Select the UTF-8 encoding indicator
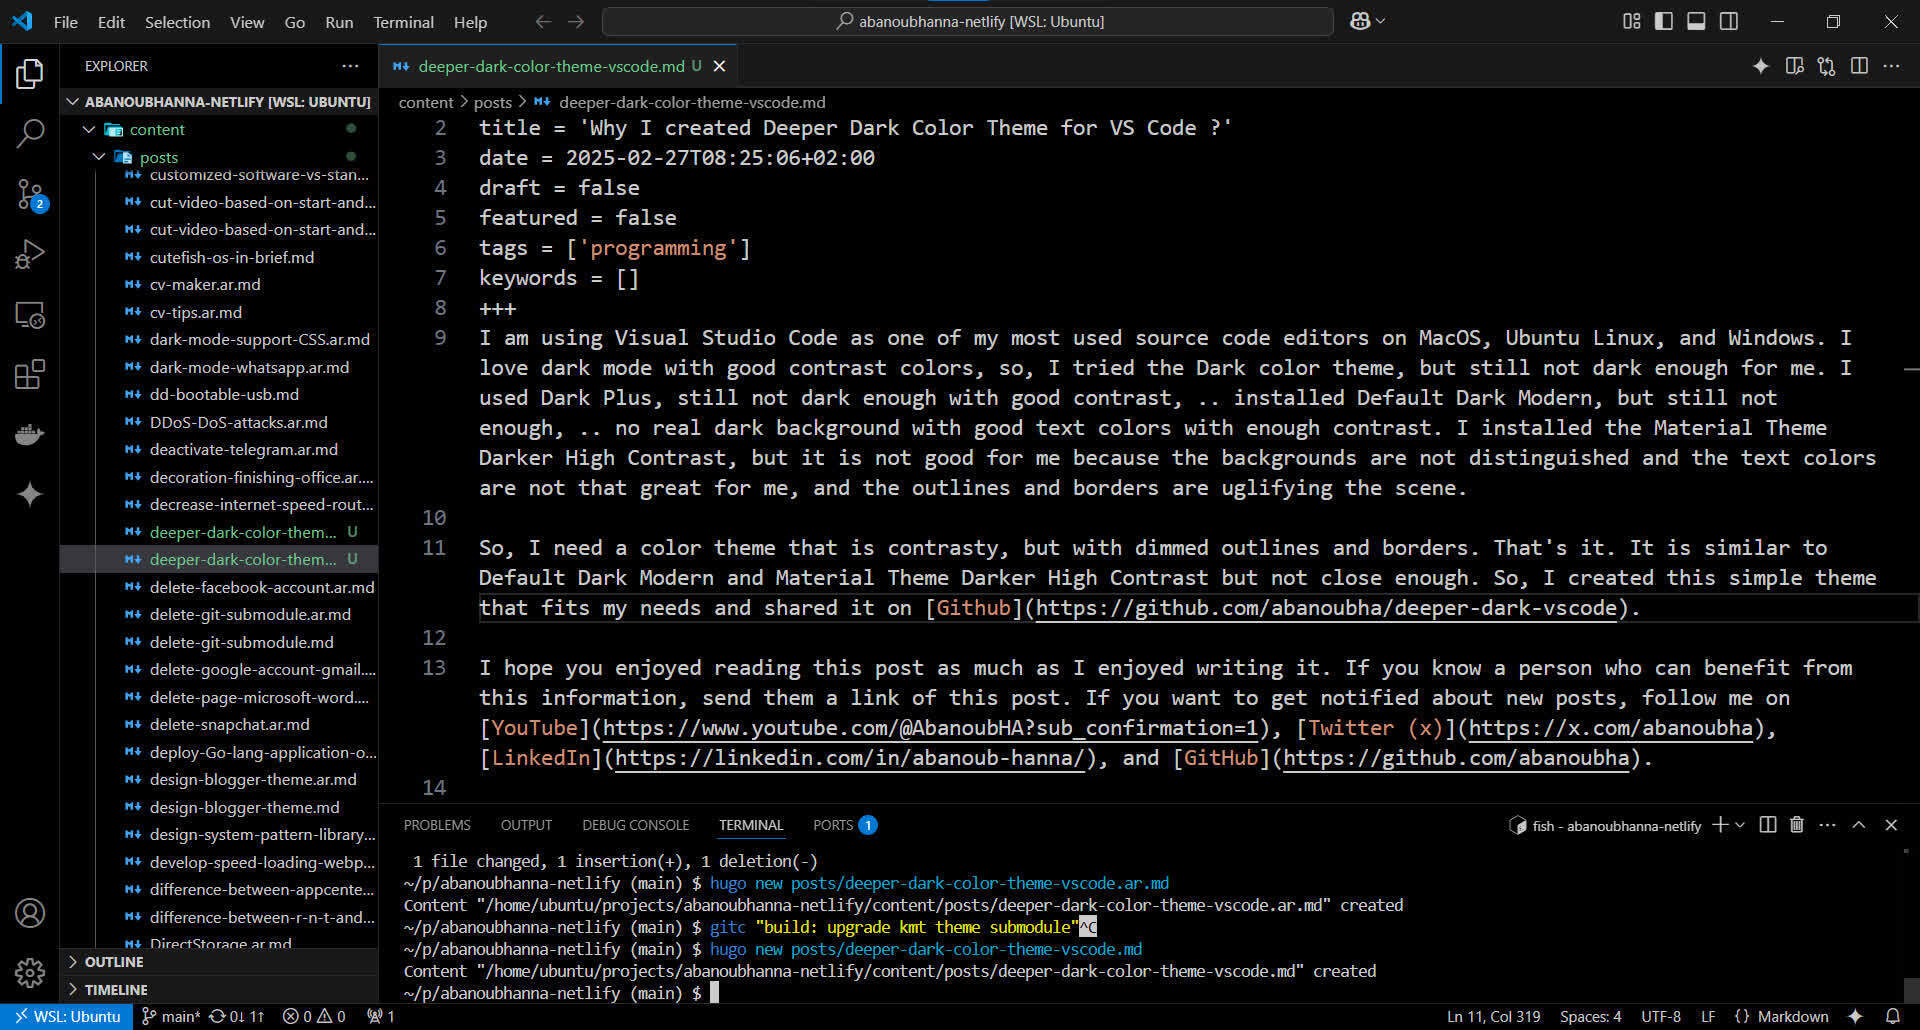The image size is (1920, 1030). [x=1661, y=1016]
